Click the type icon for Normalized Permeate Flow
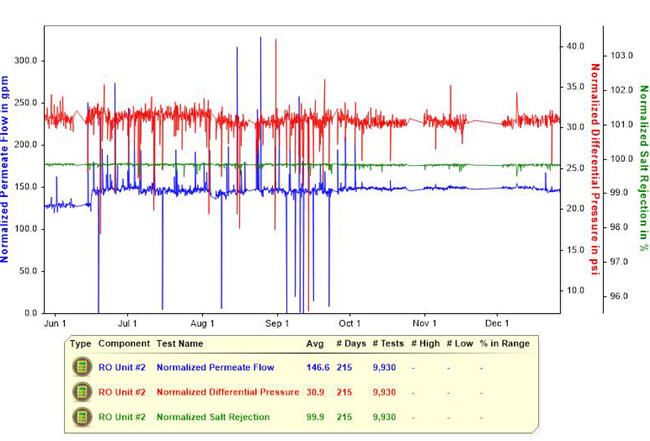This screenshot has width=650, height=441. (x=81, y=367)
